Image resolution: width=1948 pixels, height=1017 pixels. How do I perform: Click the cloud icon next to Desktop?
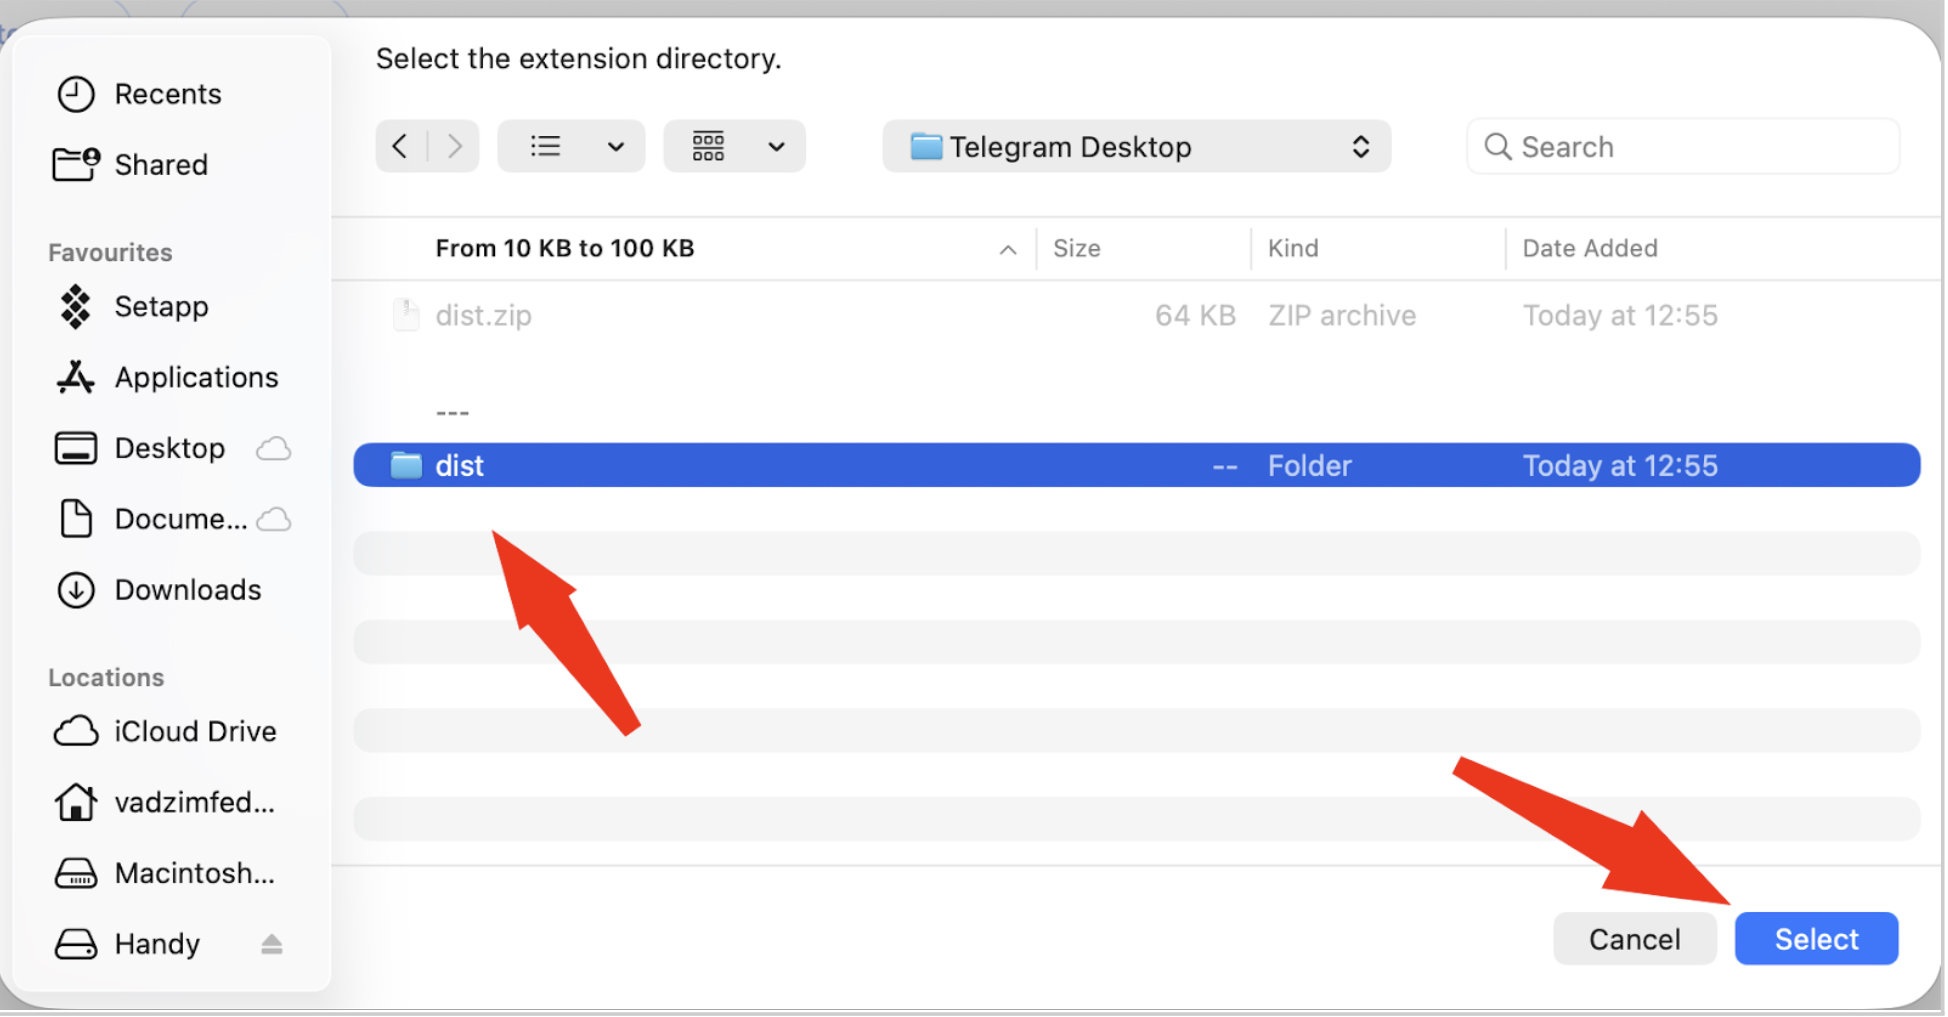point(273,449)
